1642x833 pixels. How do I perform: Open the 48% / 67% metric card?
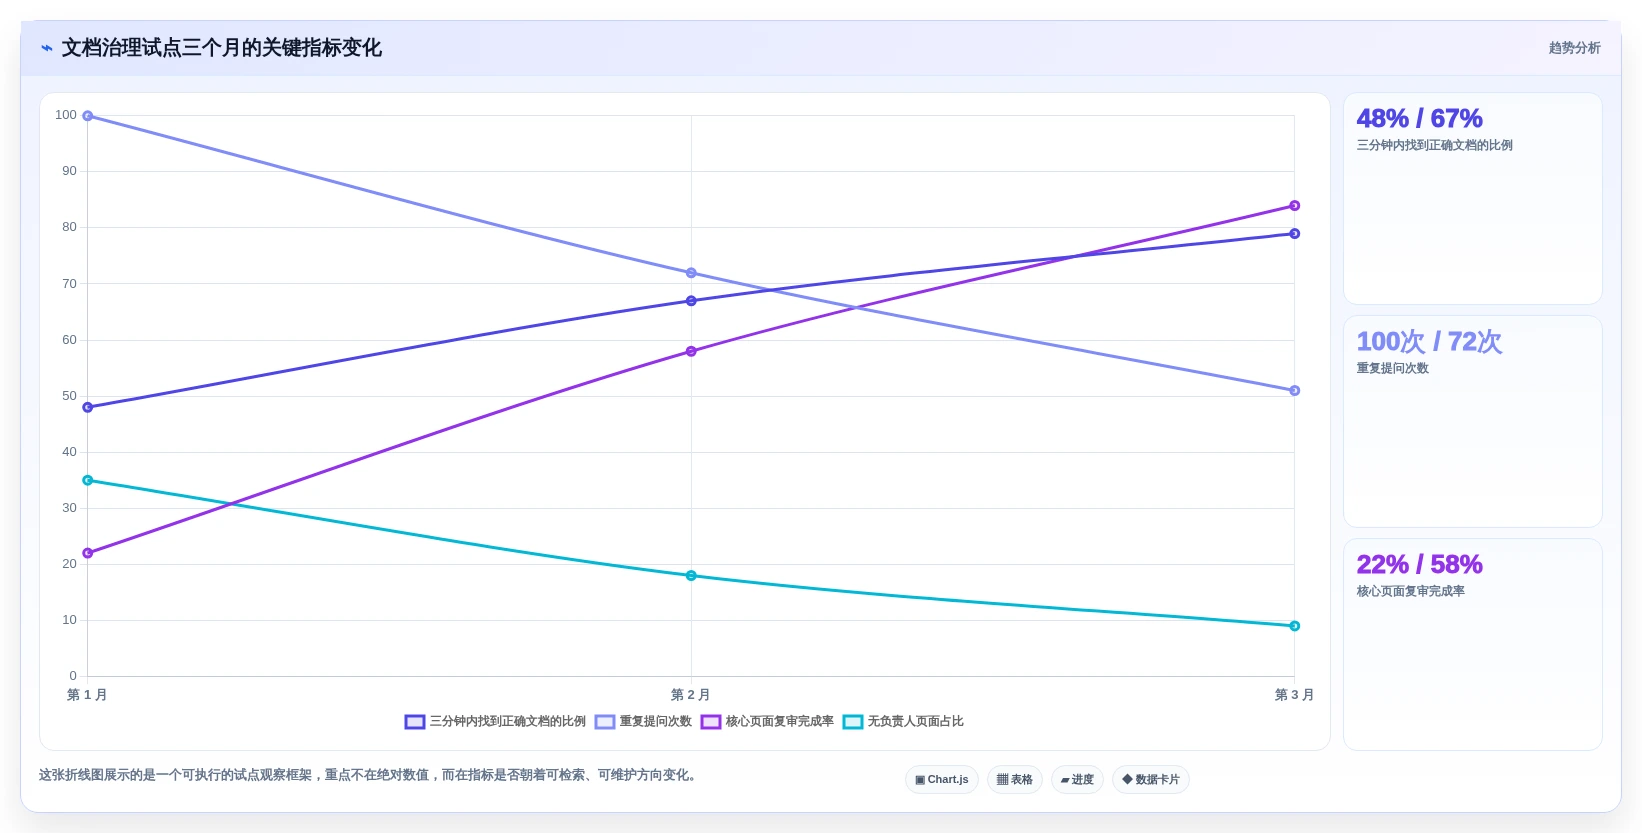click(x=1472, y=199)
